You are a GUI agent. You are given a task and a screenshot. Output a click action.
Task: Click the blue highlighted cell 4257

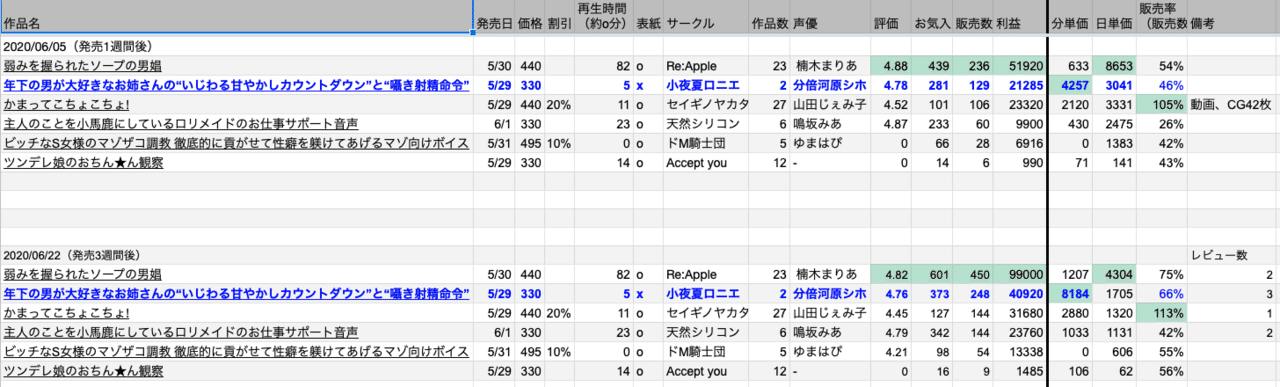pyautogui.click(x=1070, y=84)
